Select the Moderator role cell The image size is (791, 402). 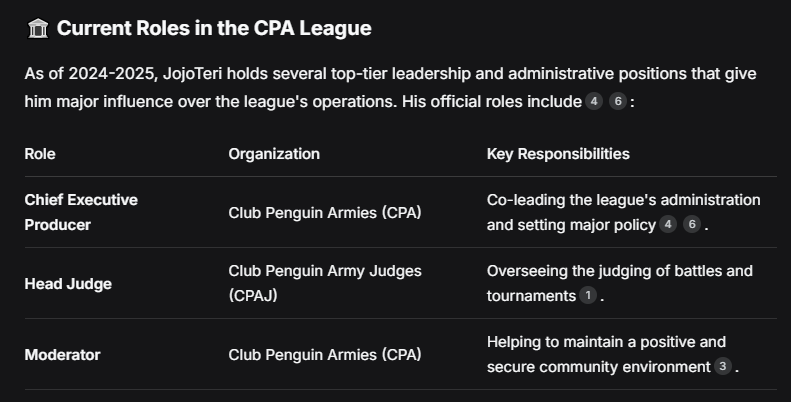62,355
